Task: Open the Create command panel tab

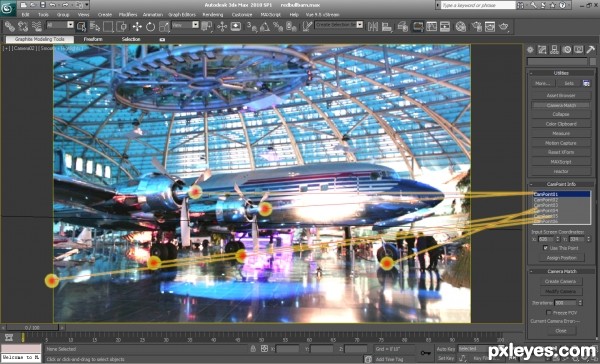Action: click(530, 49)
